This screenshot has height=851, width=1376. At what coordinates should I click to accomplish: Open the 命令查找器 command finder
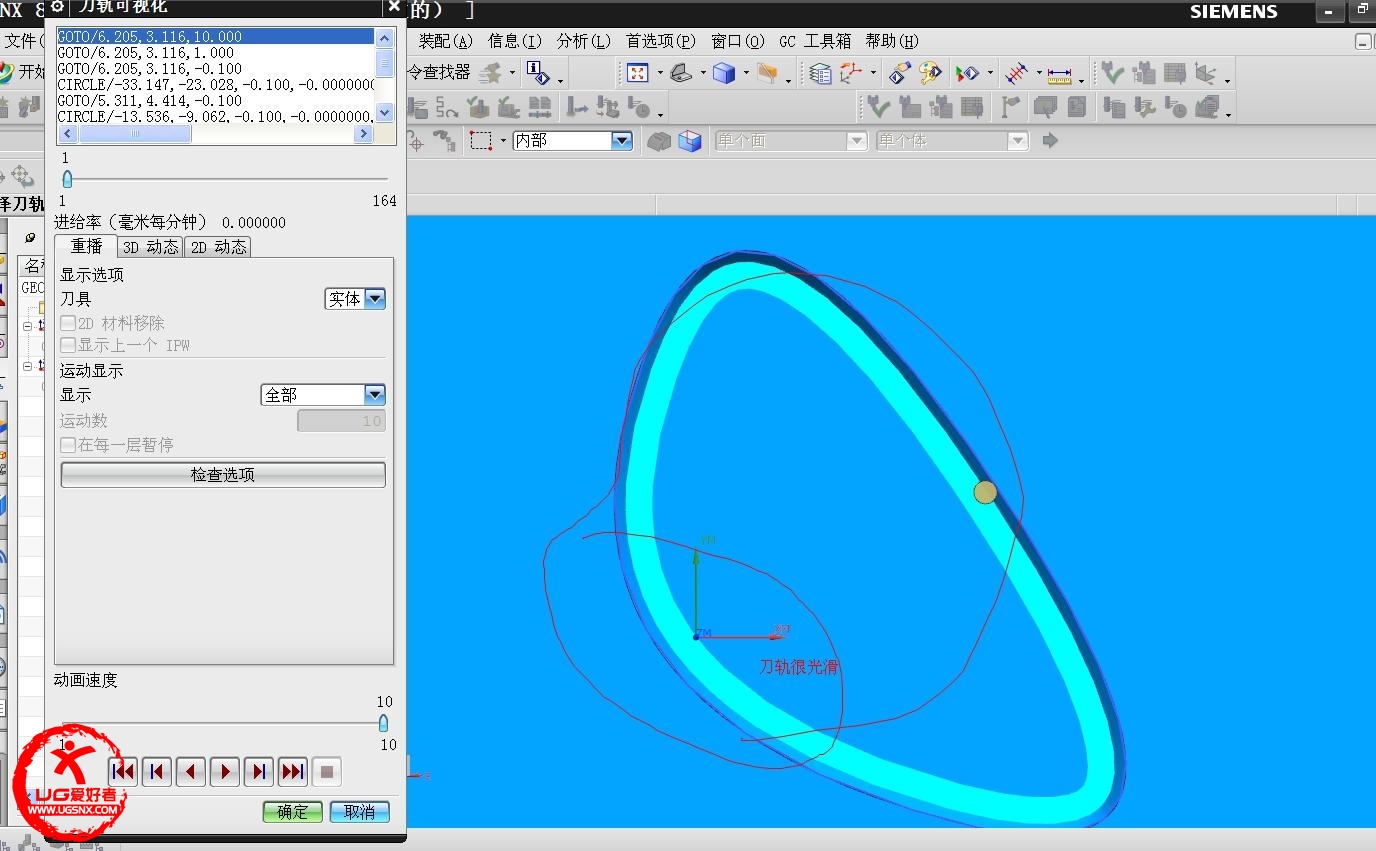[x=438, y=72]
